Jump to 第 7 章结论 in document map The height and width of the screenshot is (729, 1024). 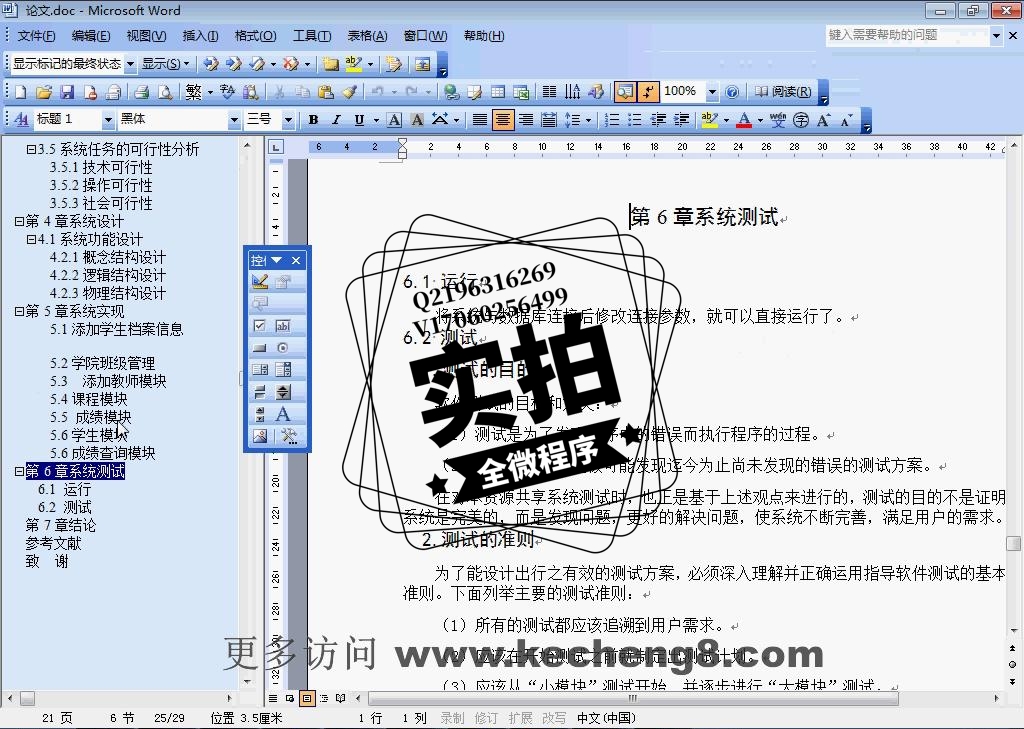(x=60, y=525)
